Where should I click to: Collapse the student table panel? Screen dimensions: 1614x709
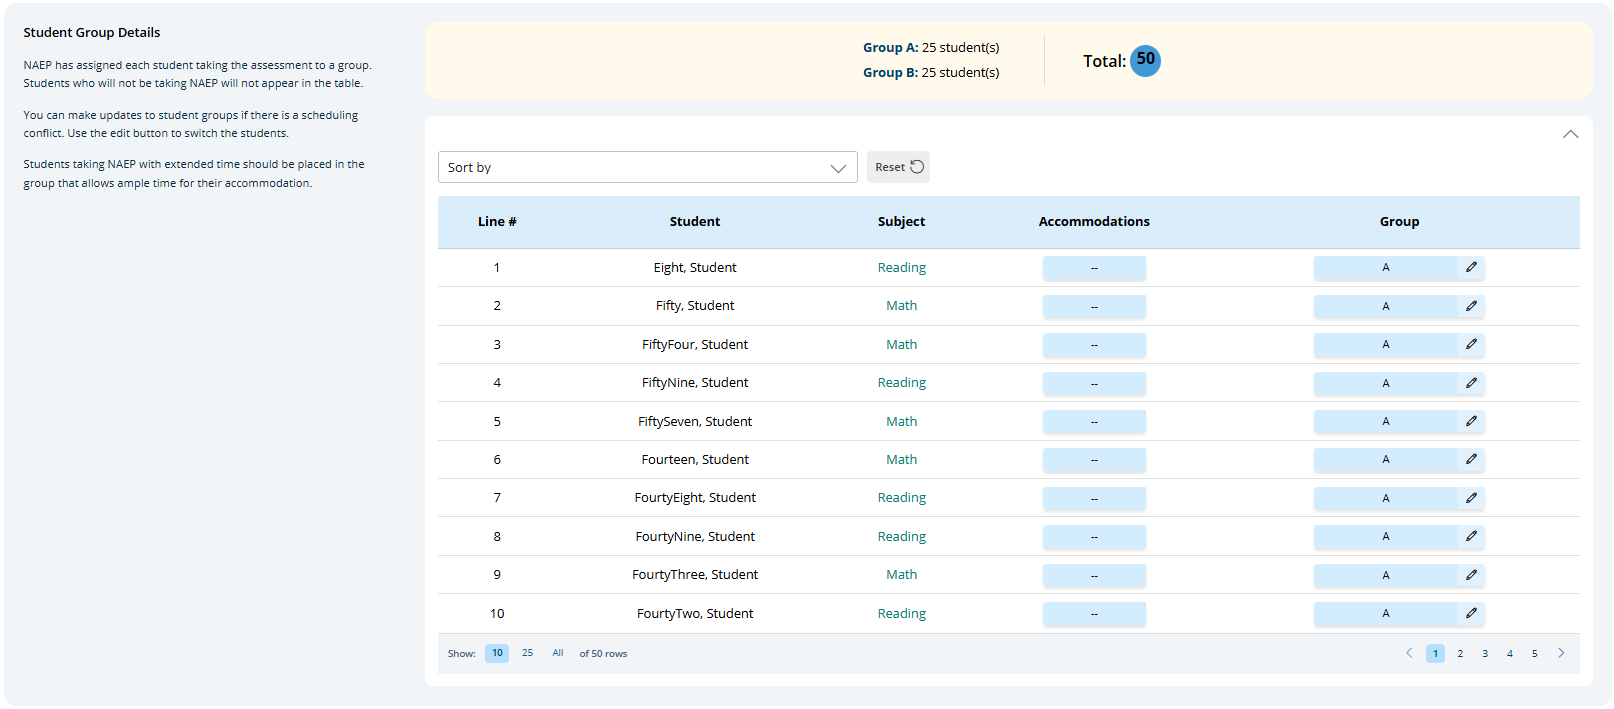1570,134
